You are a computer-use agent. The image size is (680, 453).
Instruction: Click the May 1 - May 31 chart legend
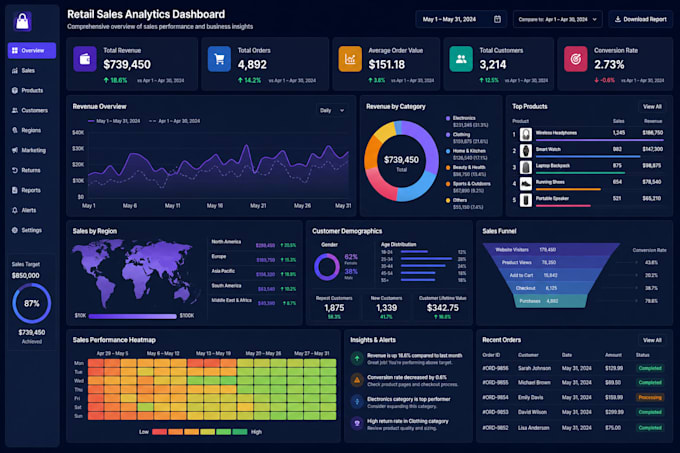point(114,121)
